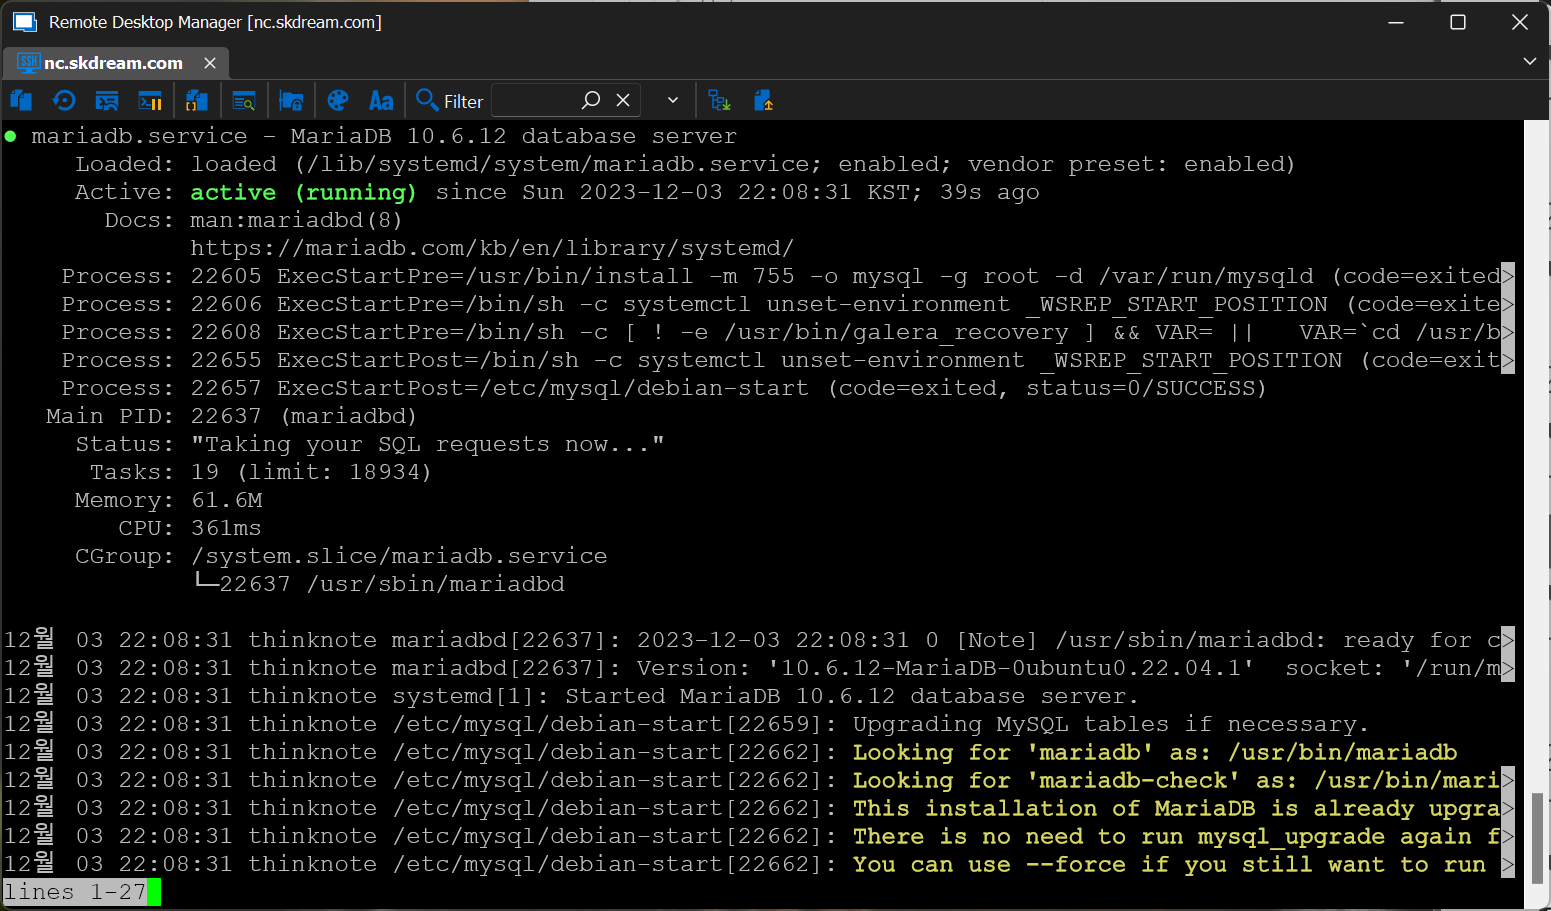The height and width of the screenshot is (911, 1551).
Task: Open the filter options chevron dropdown
Action: coord(672,100)
